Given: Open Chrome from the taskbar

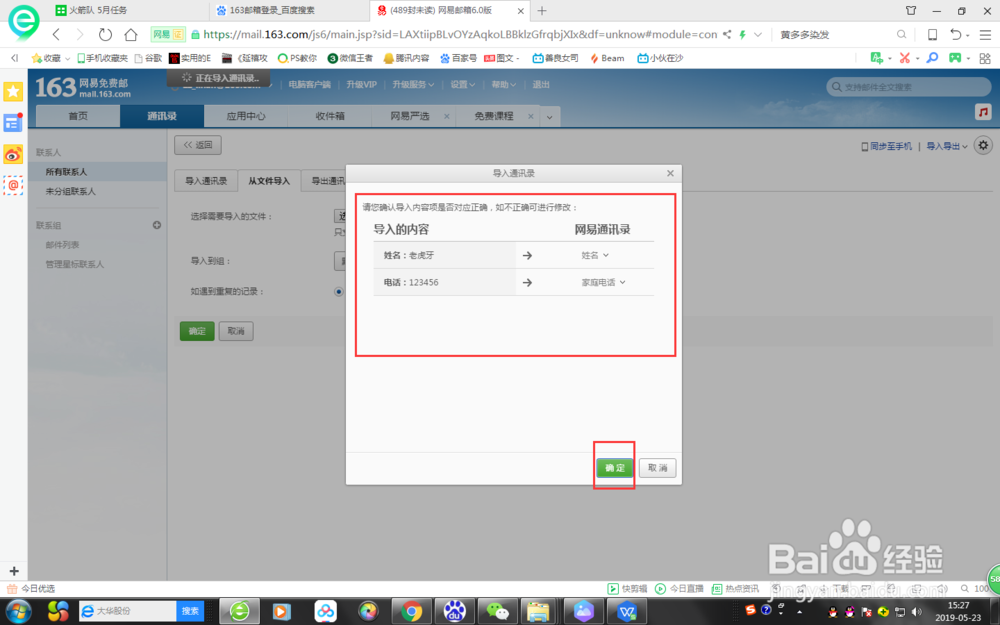Looking at the screenshot, I should (x=410, y=610).
